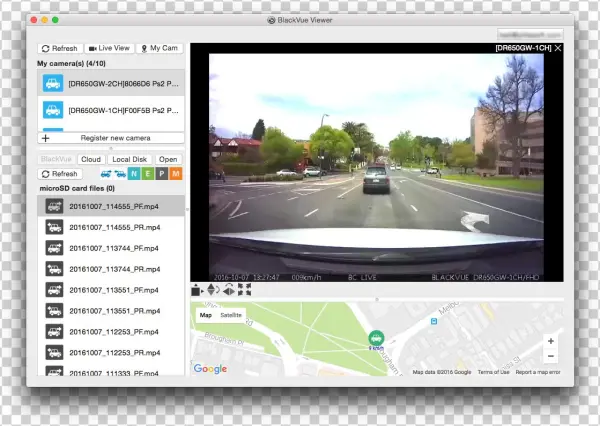Select file 20161007_113744_PR.mp4

click(x=111, y=269)
